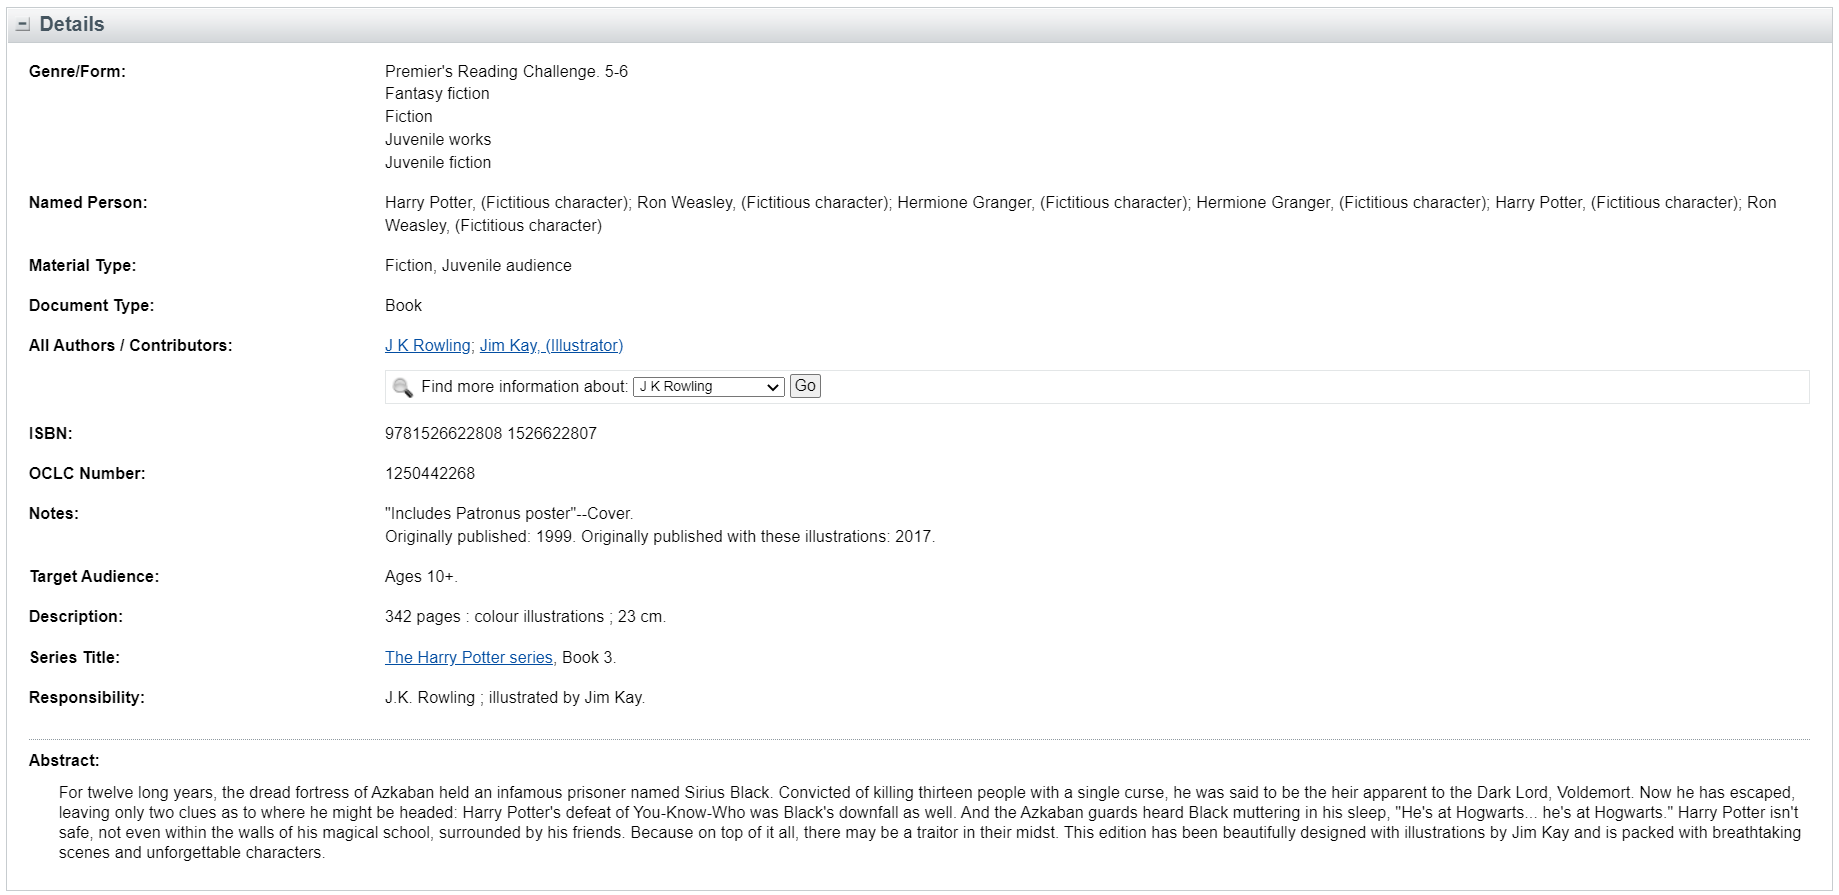Click the Abstract heading
The image size is (1839, 895).
(64, 760)
